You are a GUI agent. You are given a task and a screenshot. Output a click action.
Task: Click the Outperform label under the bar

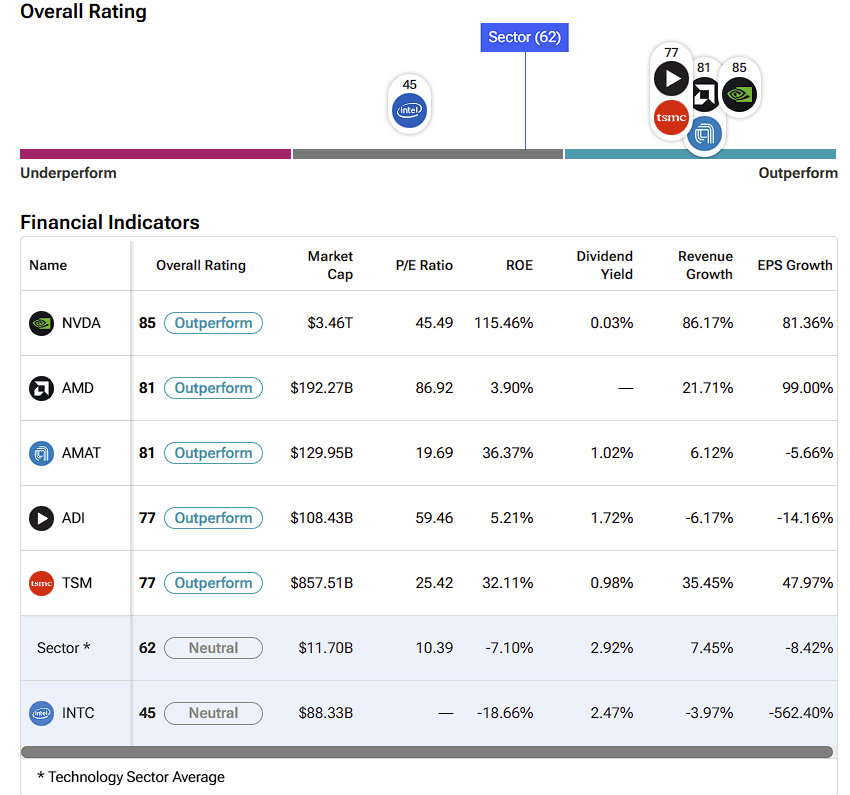[x=798, y=173]
